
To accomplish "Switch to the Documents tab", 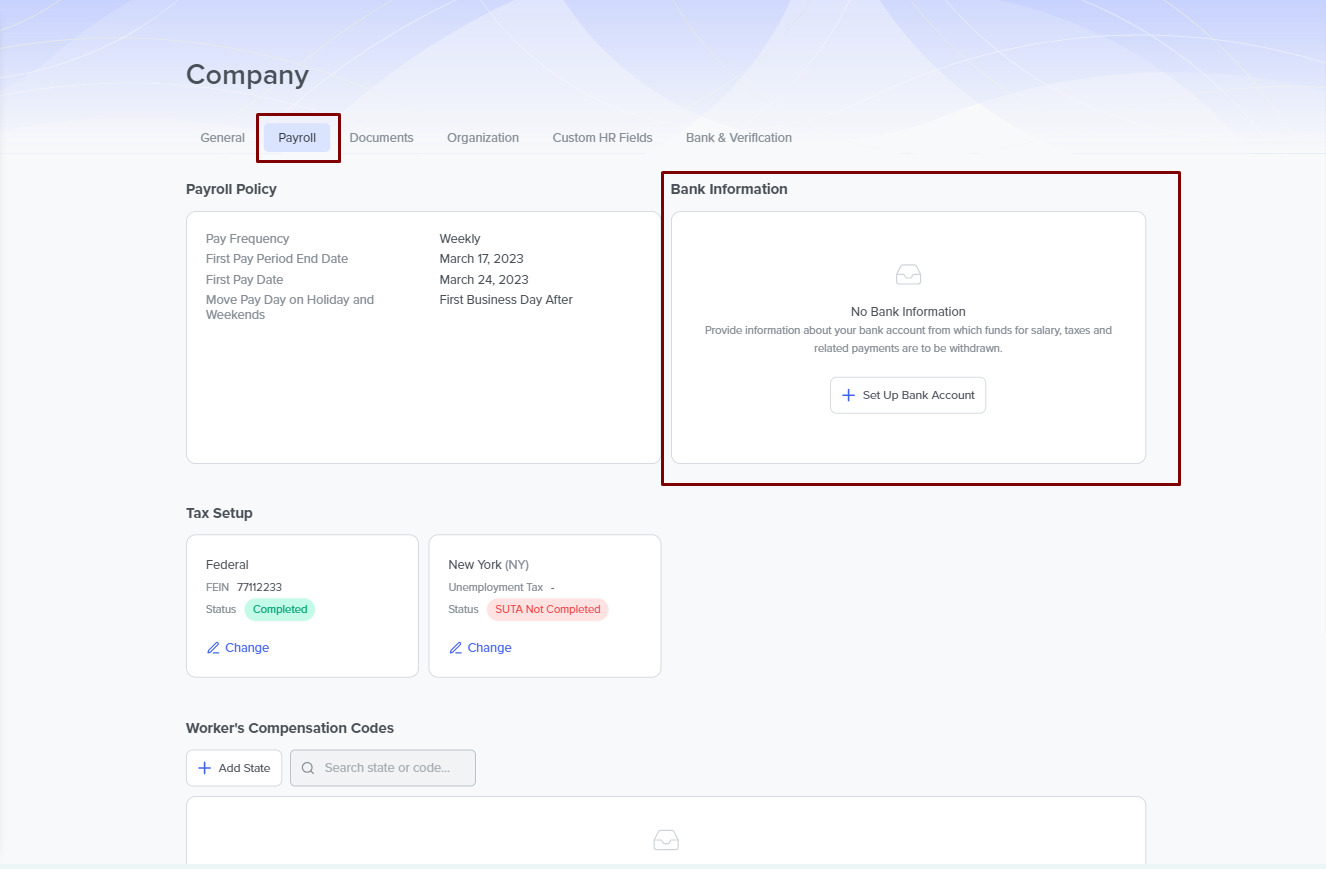I will [381, 138].
